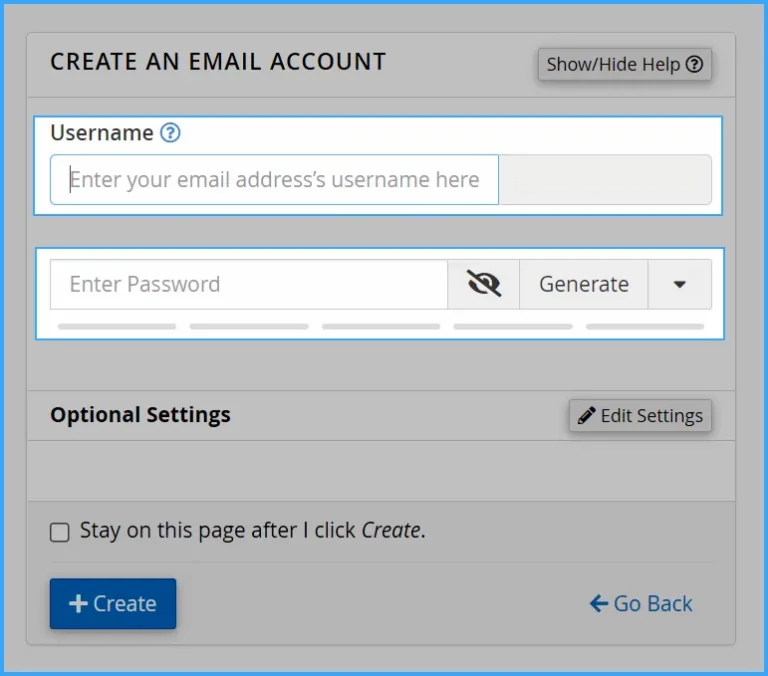Submit the form with the Create button
Viewport: 768px width, 676px height.
coord(113,604)
